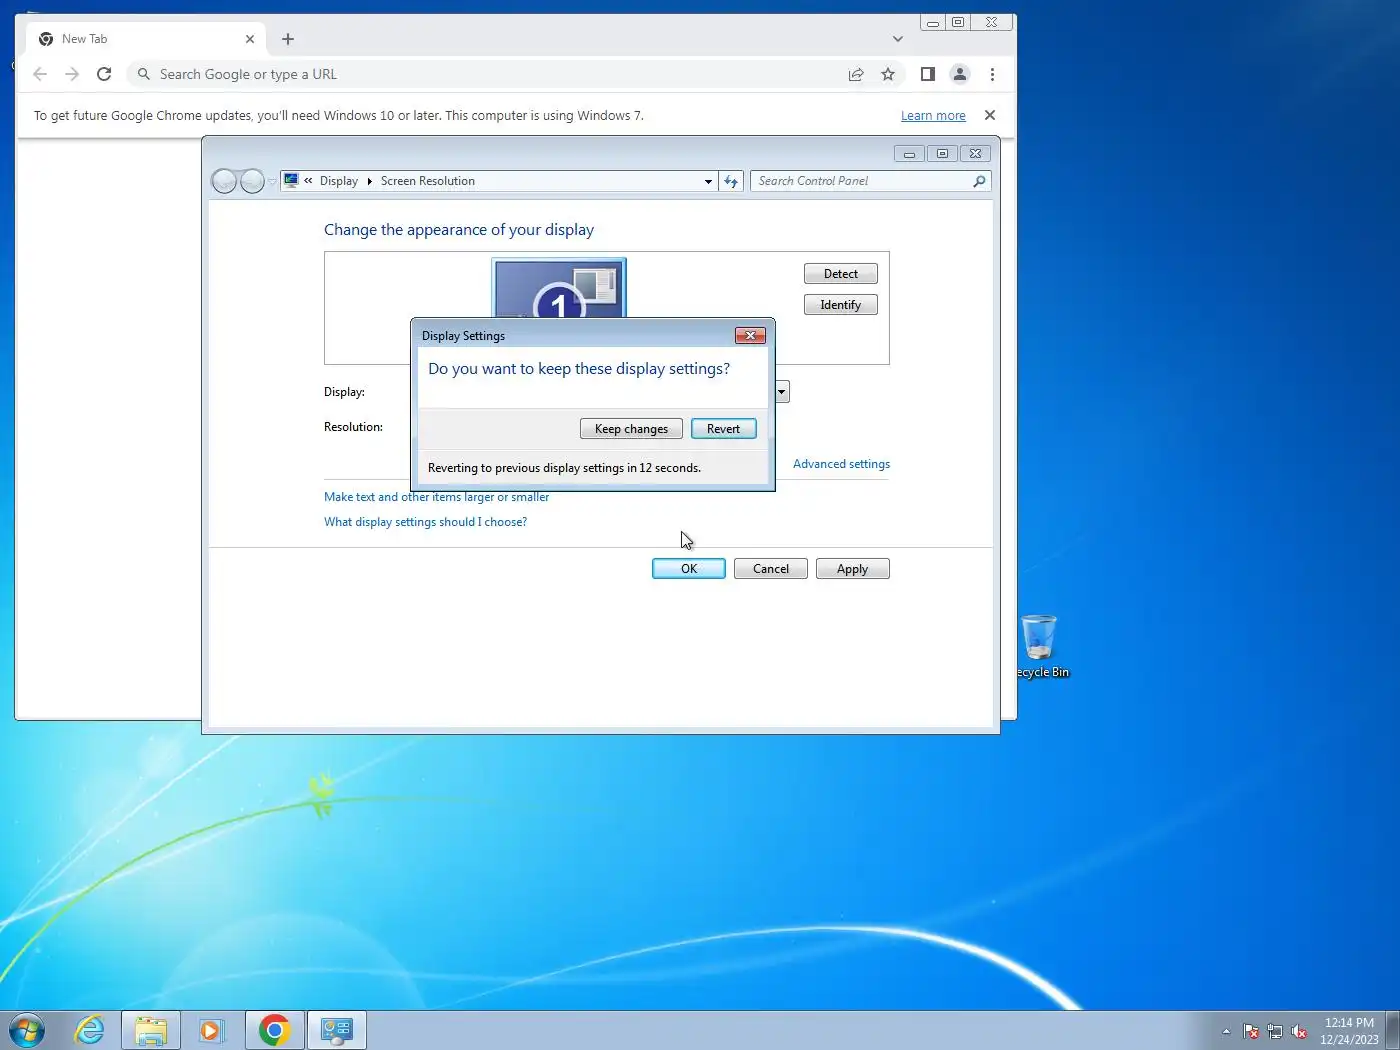
Task: Click the Identify button
Action: [x=840, y=305]
